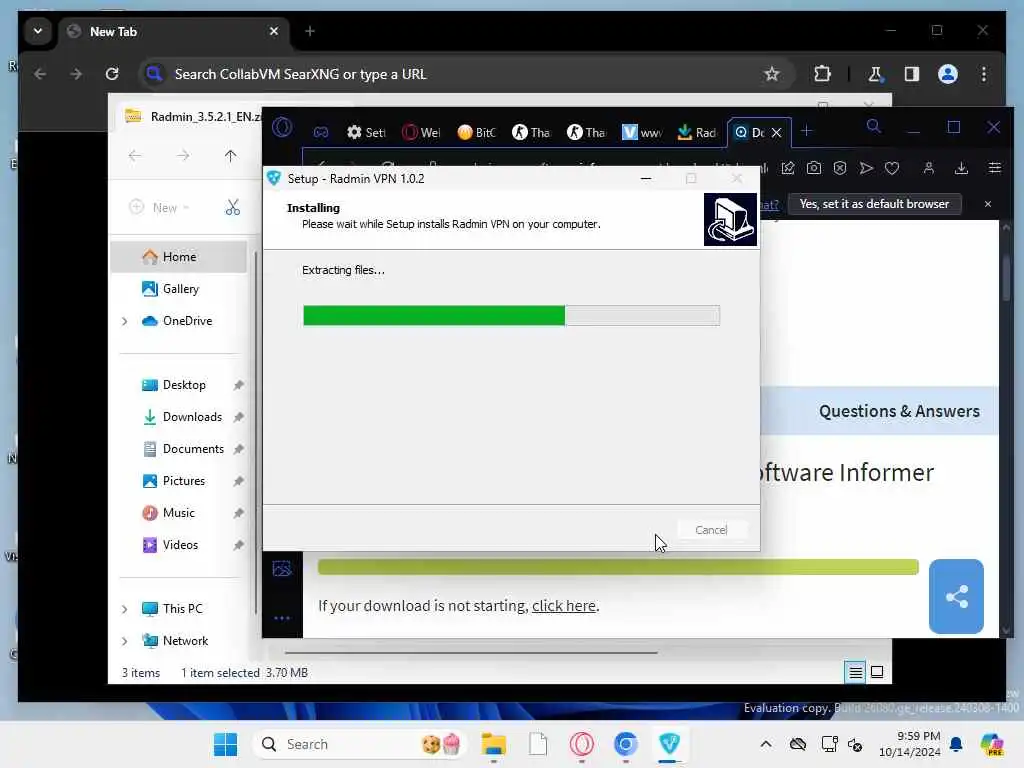Select the www tab with V icon

[642, 132]
